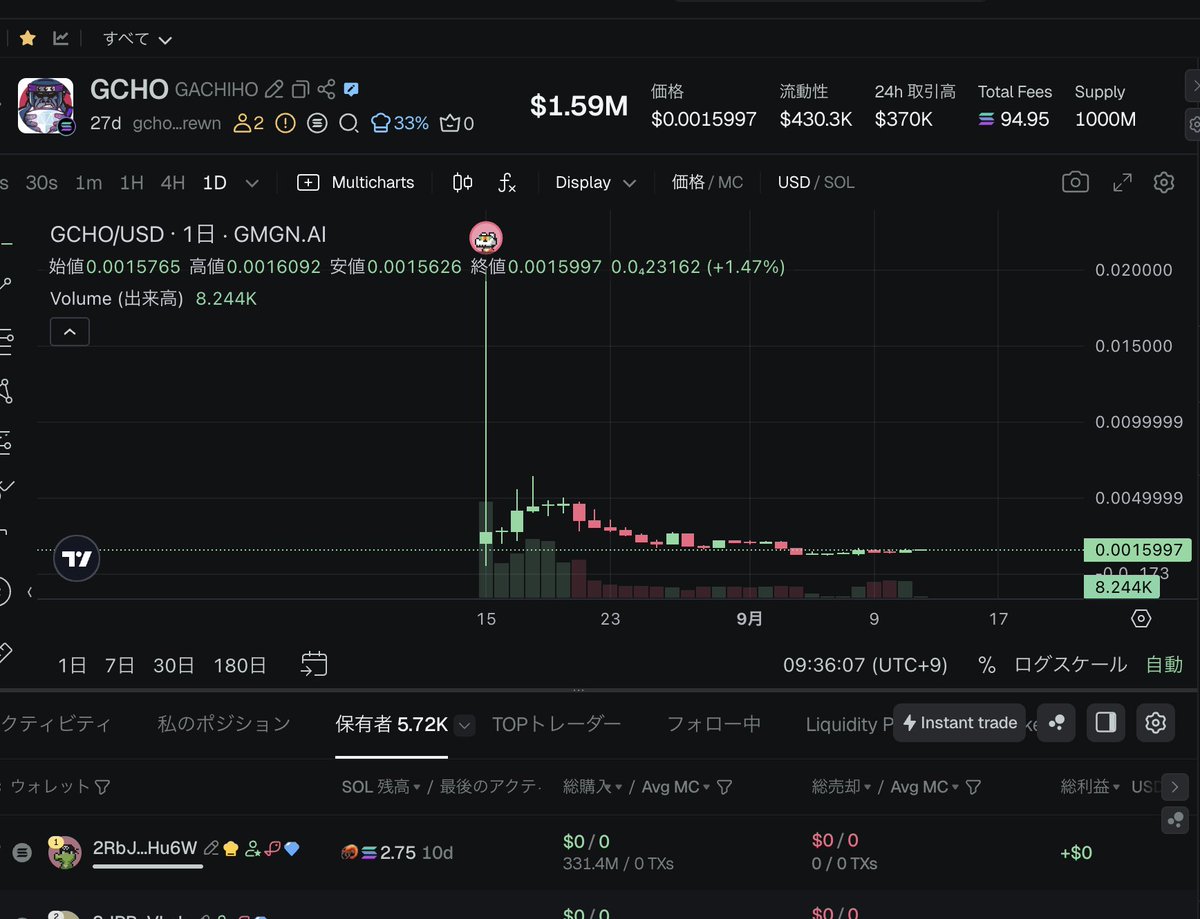Select the 30日 range button
This screenshot has height=919, width=1200.
(174, 665)
